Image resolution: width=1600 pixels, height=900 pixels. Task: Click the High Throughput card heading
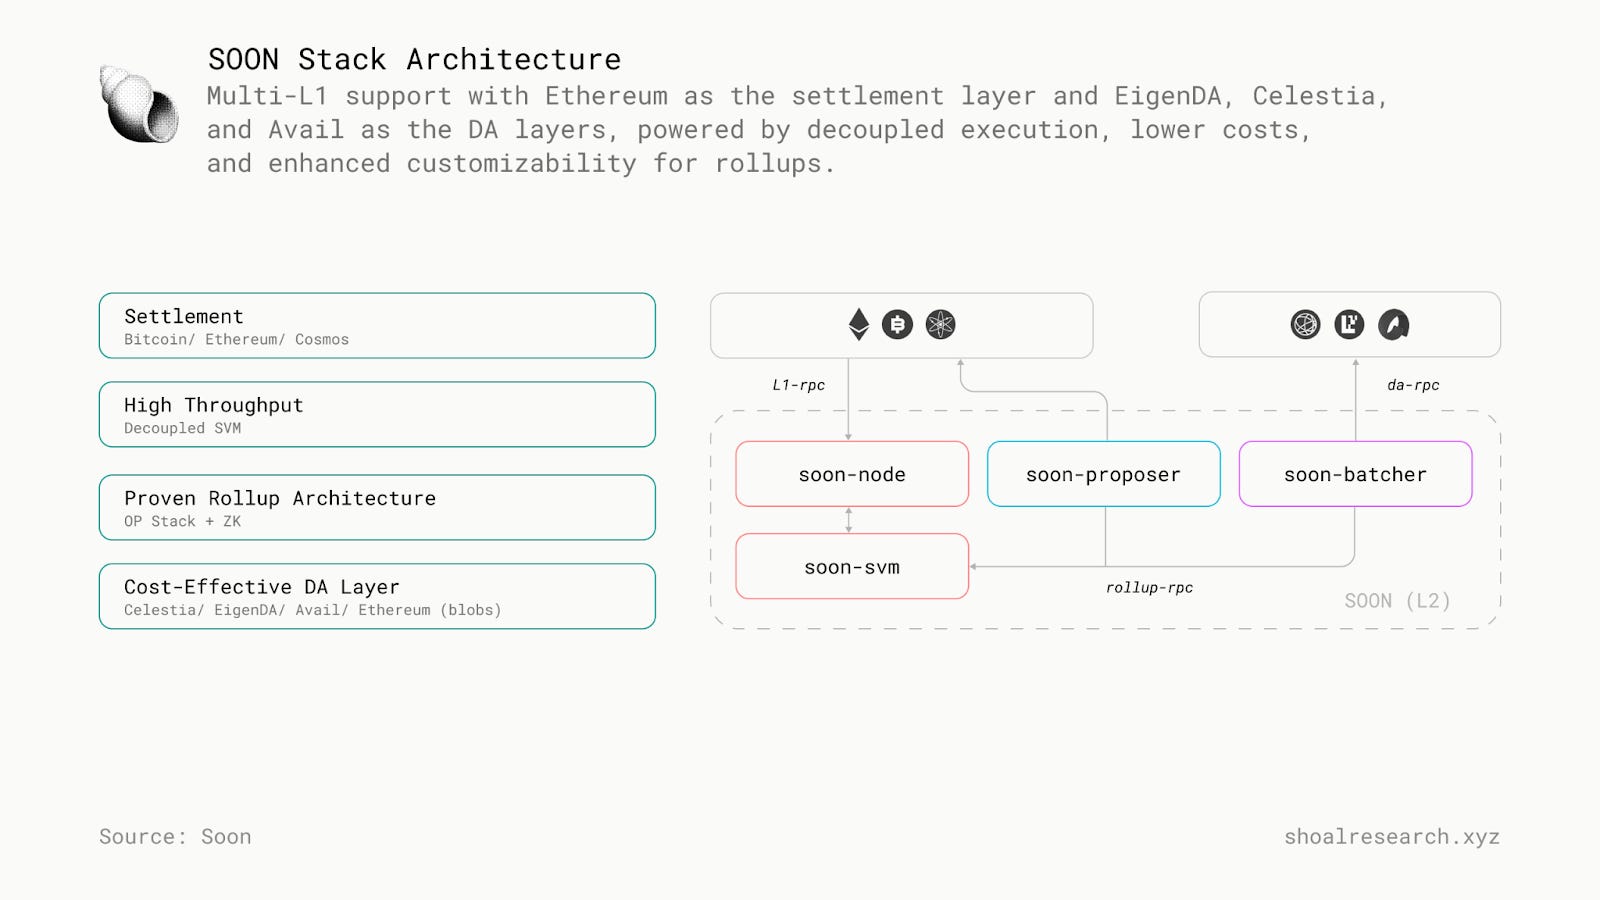pos(213,405)
